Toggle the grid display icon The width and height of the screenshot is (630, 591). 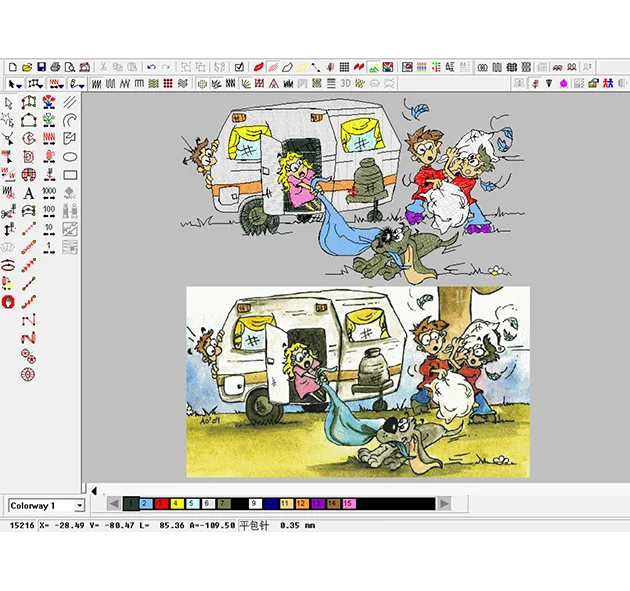click(344, 67)
